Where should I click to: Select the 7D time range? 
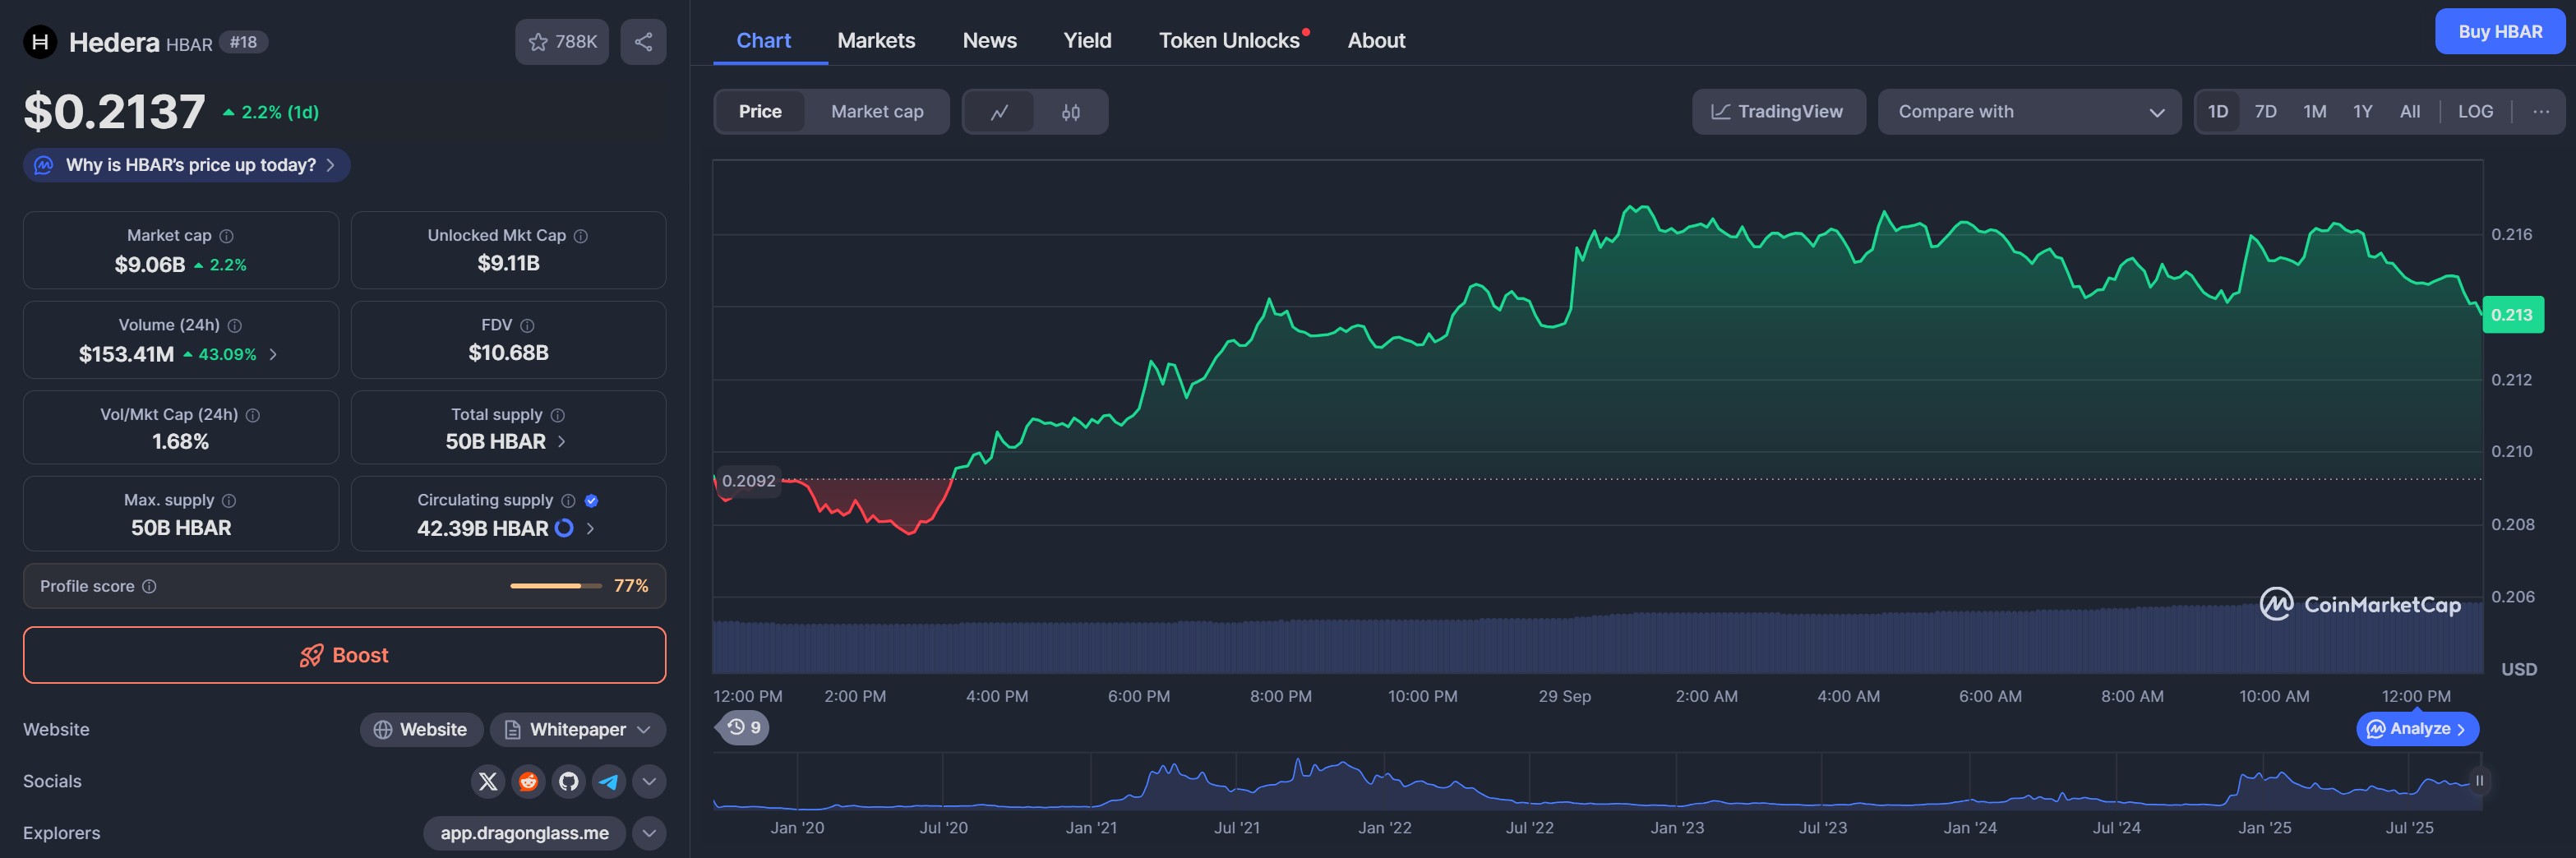coord(2265,112)
